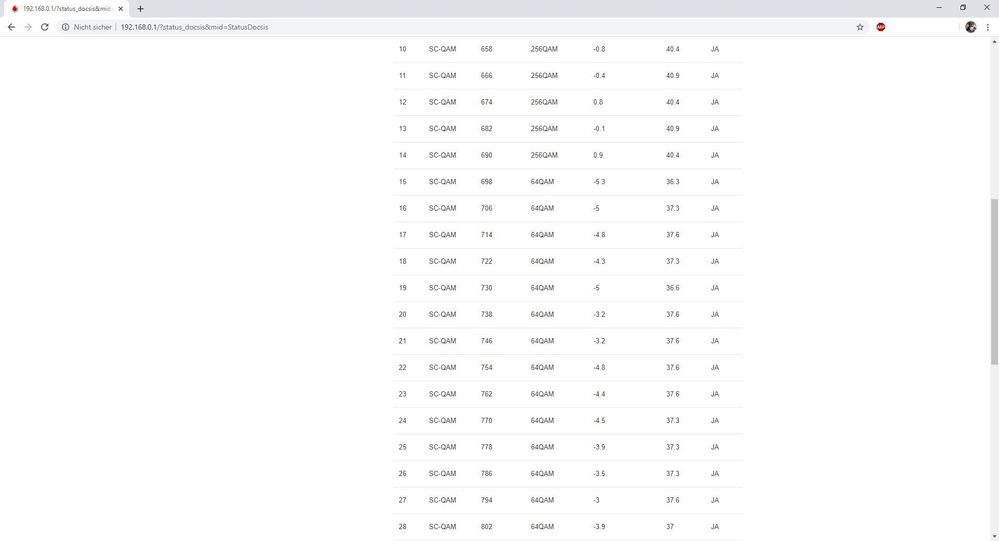Bookmark this page with the star icon
This screenshot has width=999, height=541.
point(859,27)
